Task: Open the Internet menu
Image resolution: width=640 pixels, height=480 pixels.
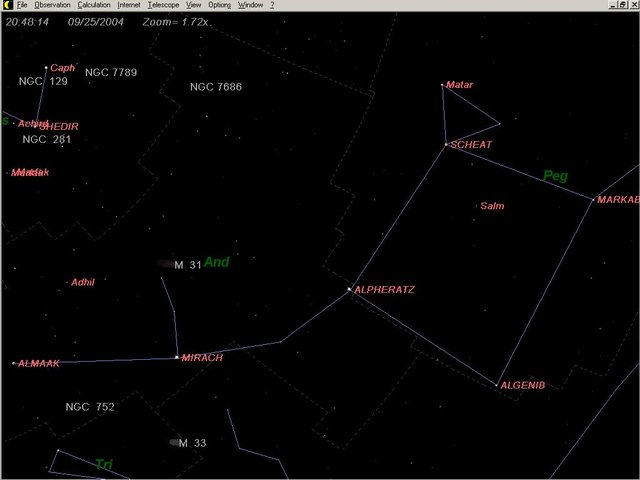Action: (x=129, y=5)
